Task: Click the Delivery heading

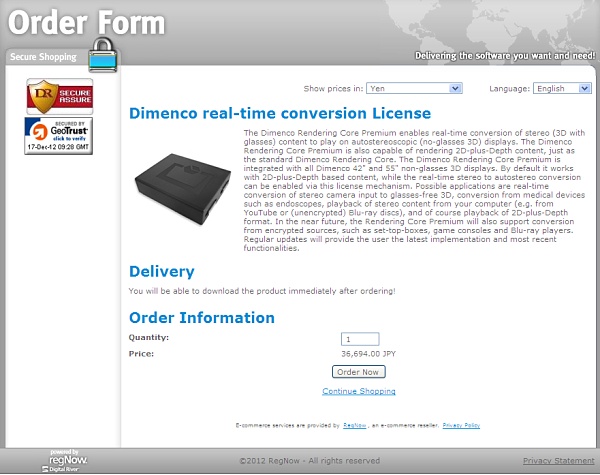Action: 161,271
